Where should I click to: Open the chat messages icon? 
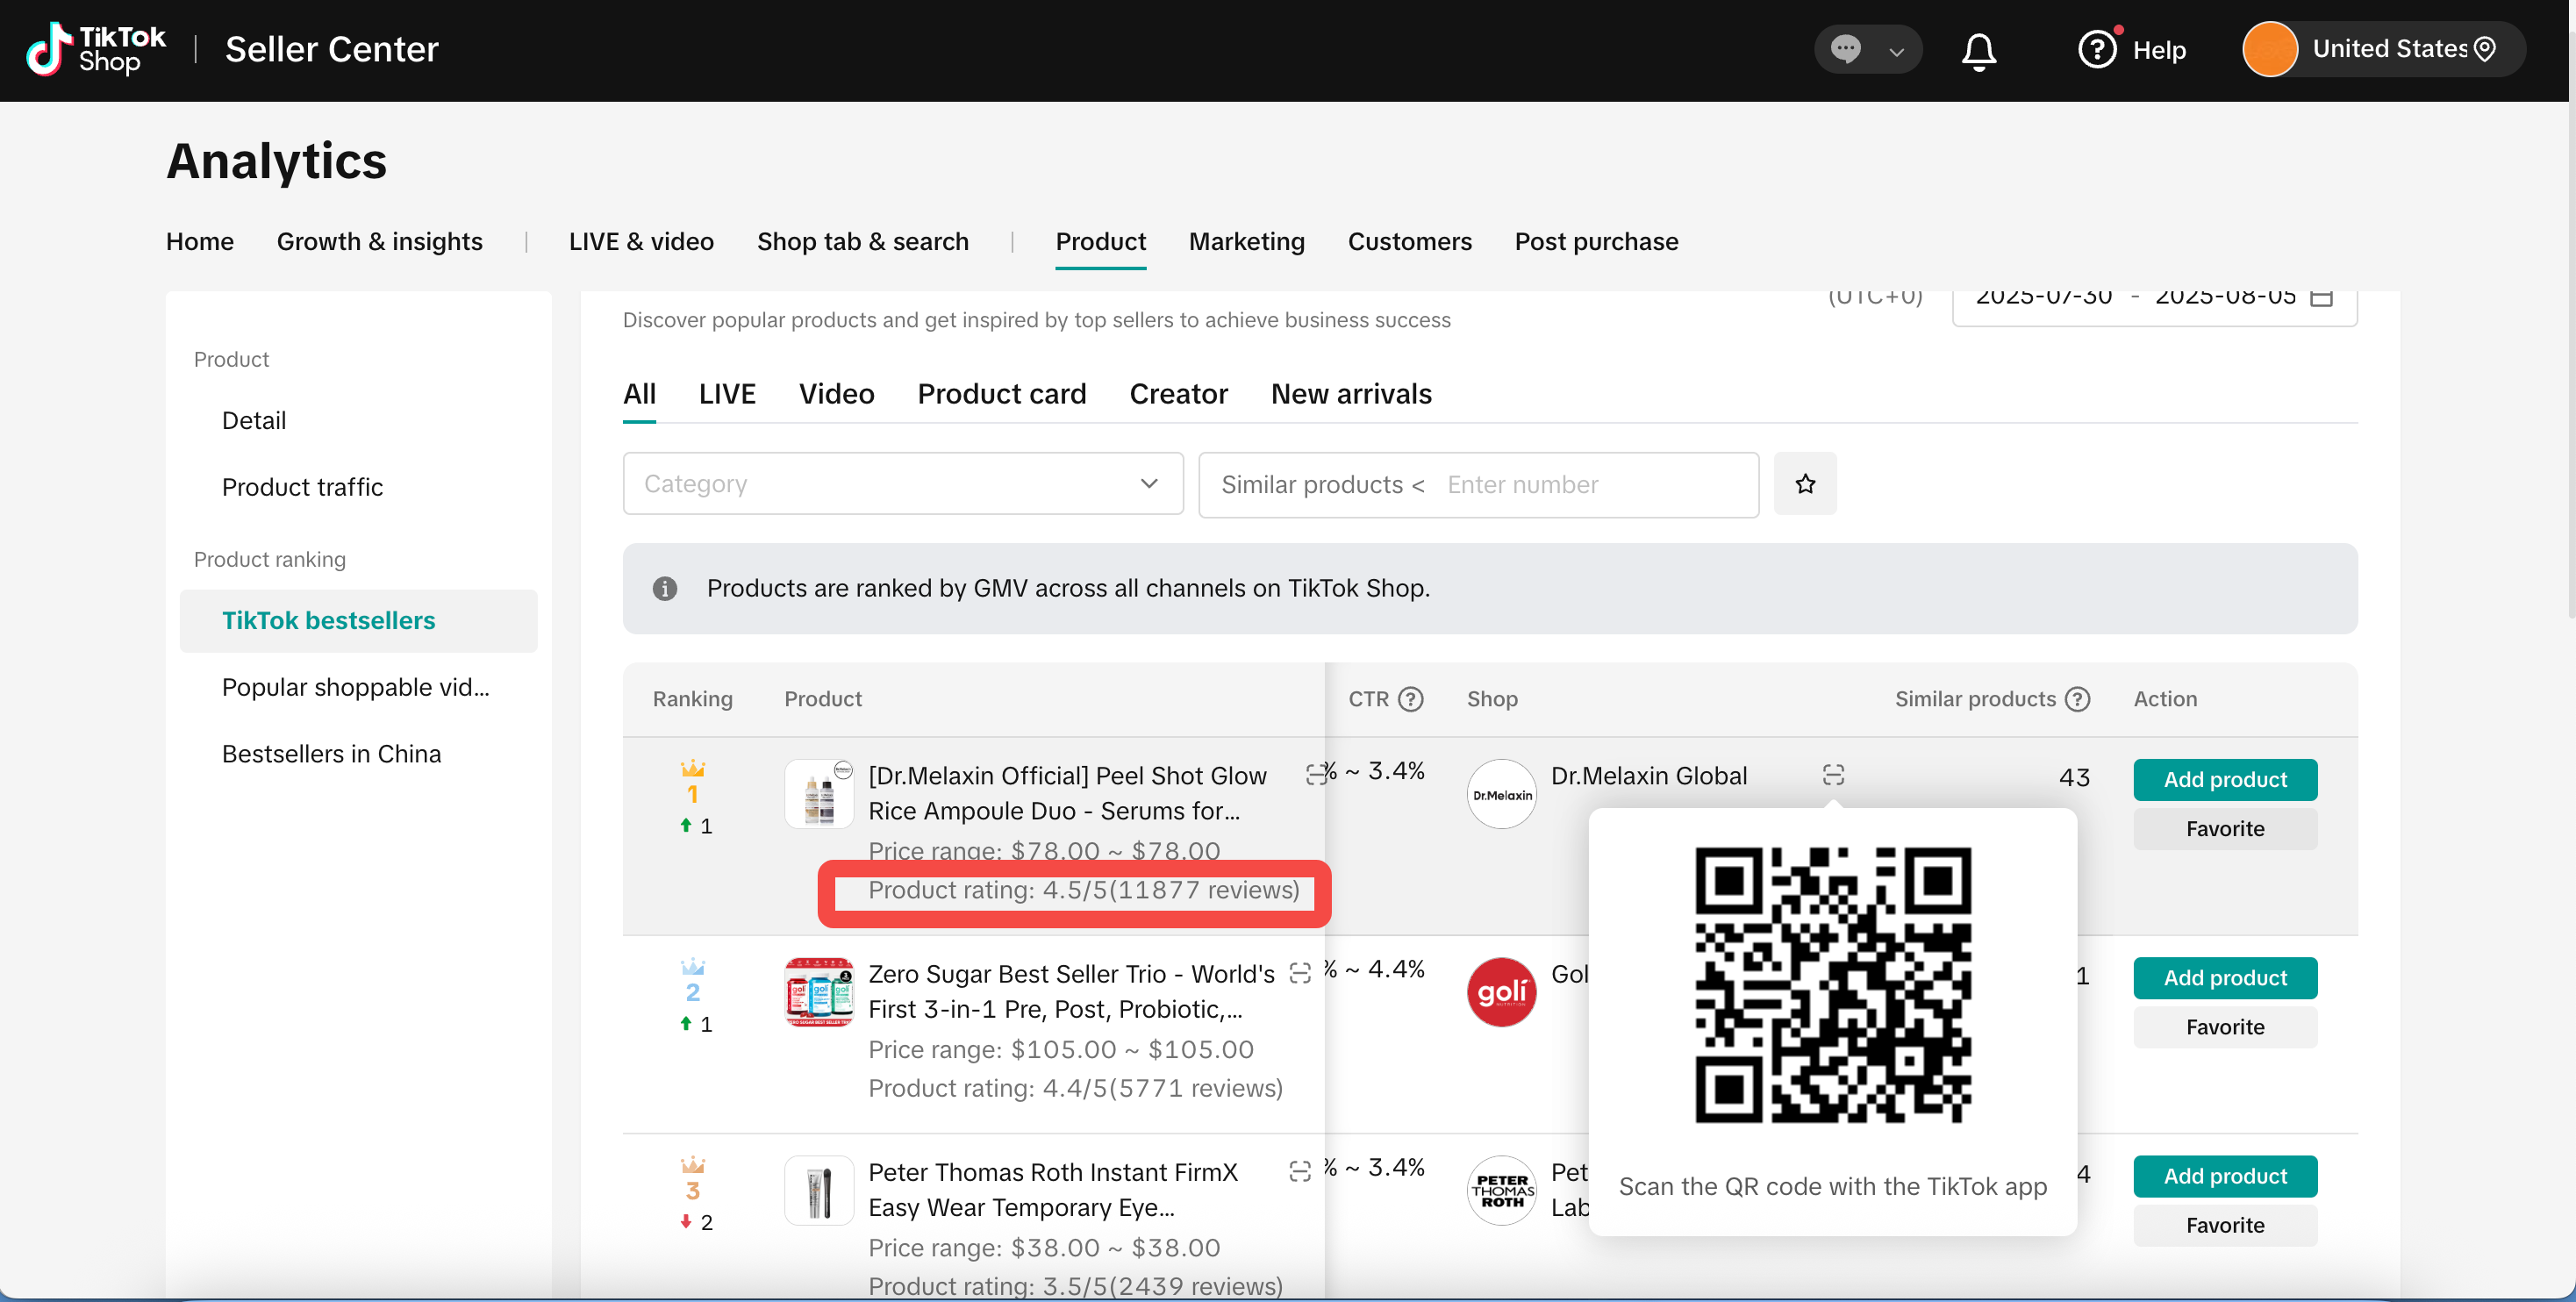tap(1845, 49)
